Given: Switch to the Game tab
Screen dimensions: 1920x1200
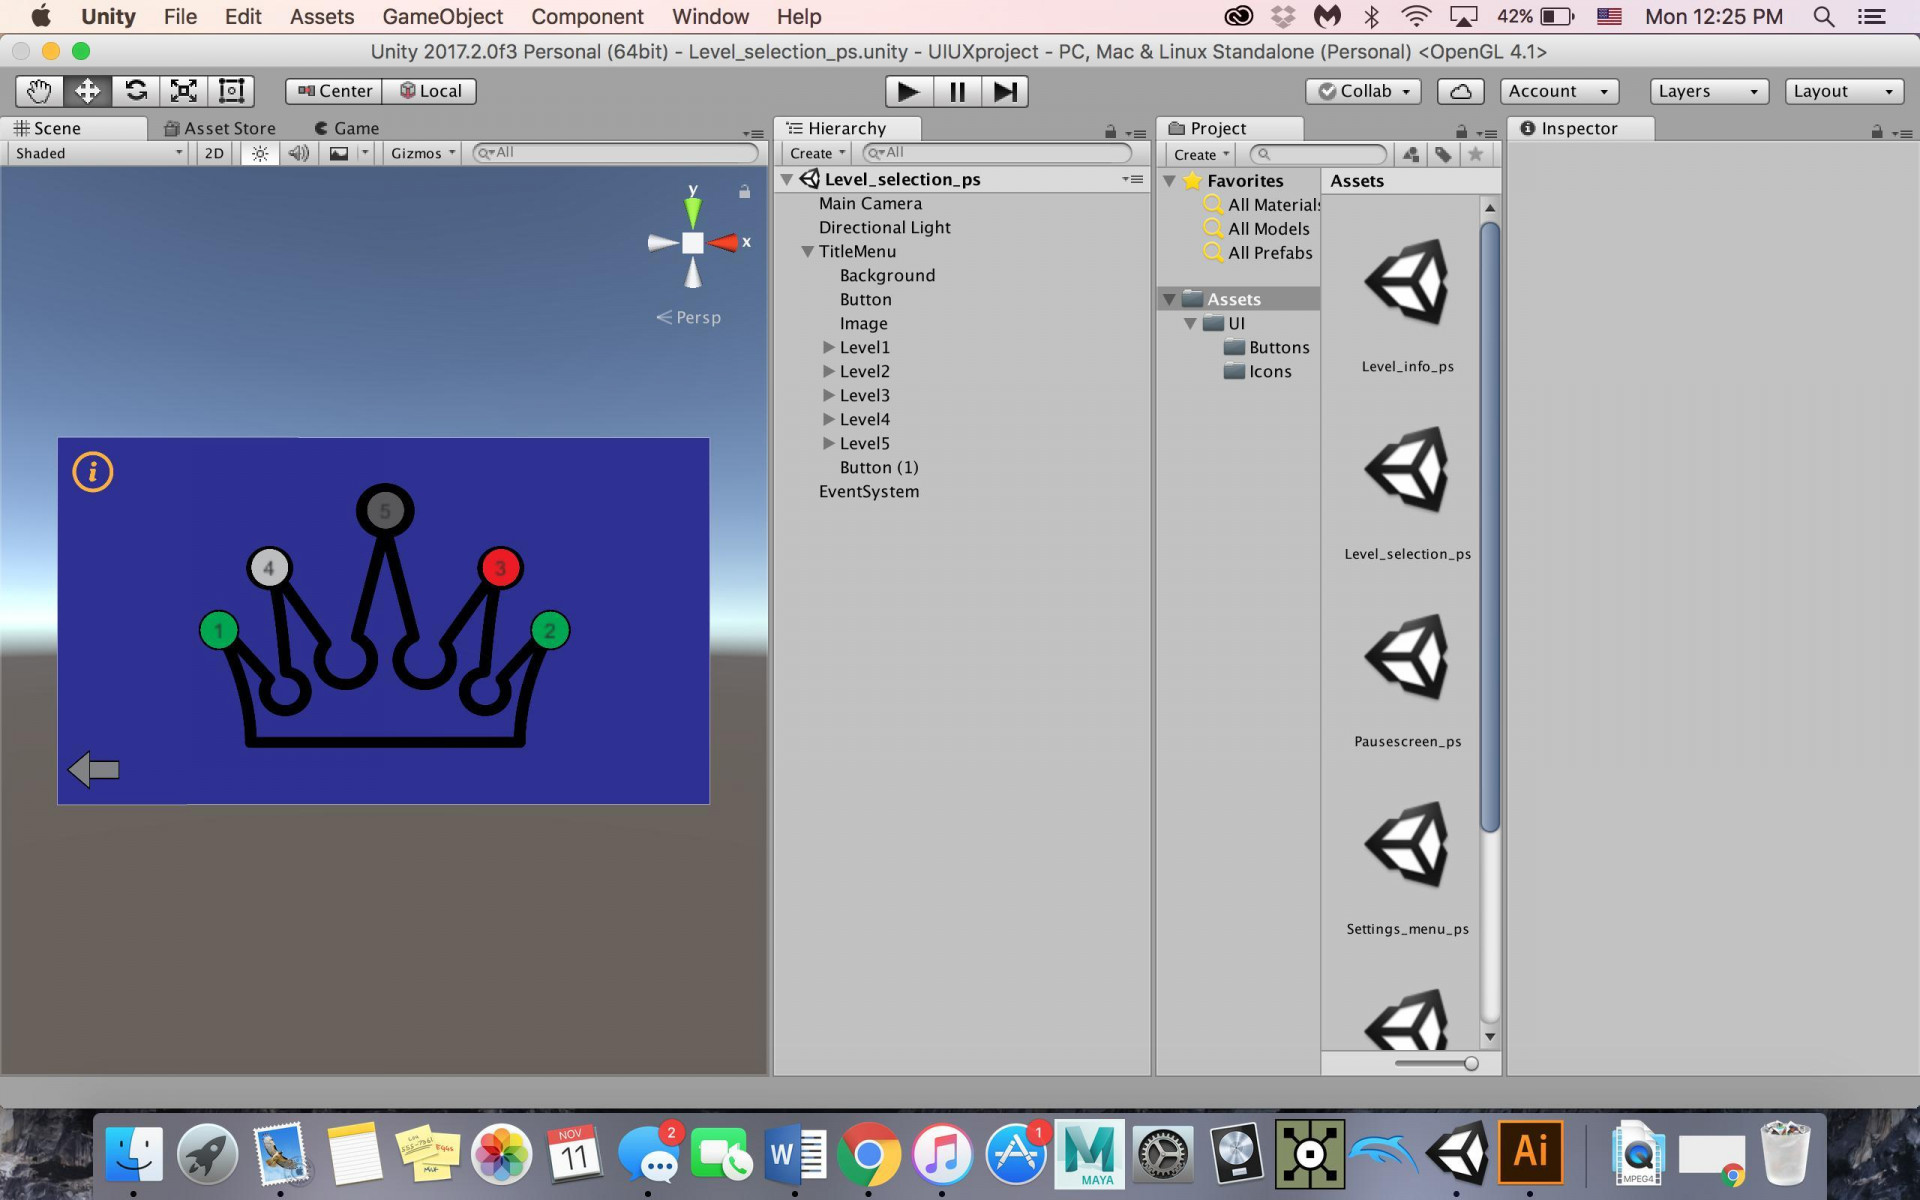Looking at the screenshot, I should click(347, 128).
